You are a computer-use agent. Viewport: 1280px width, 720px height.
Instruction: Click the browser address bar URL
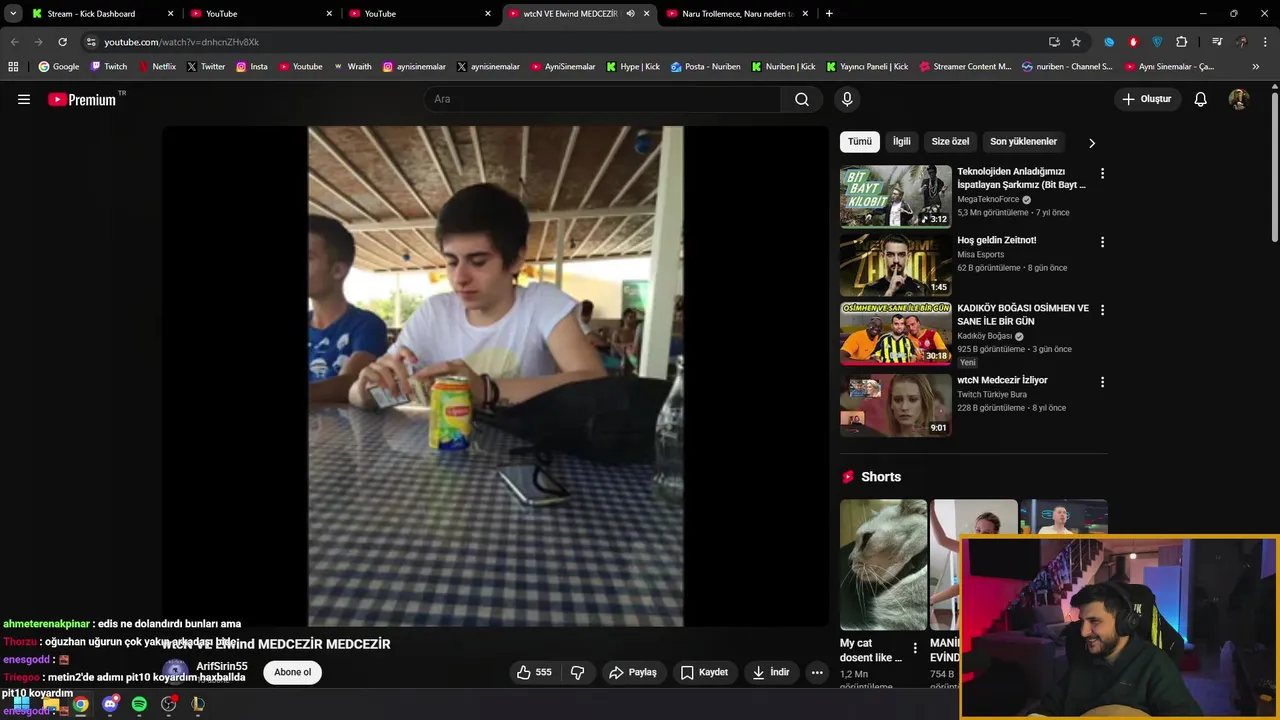[x=181, y=42]
